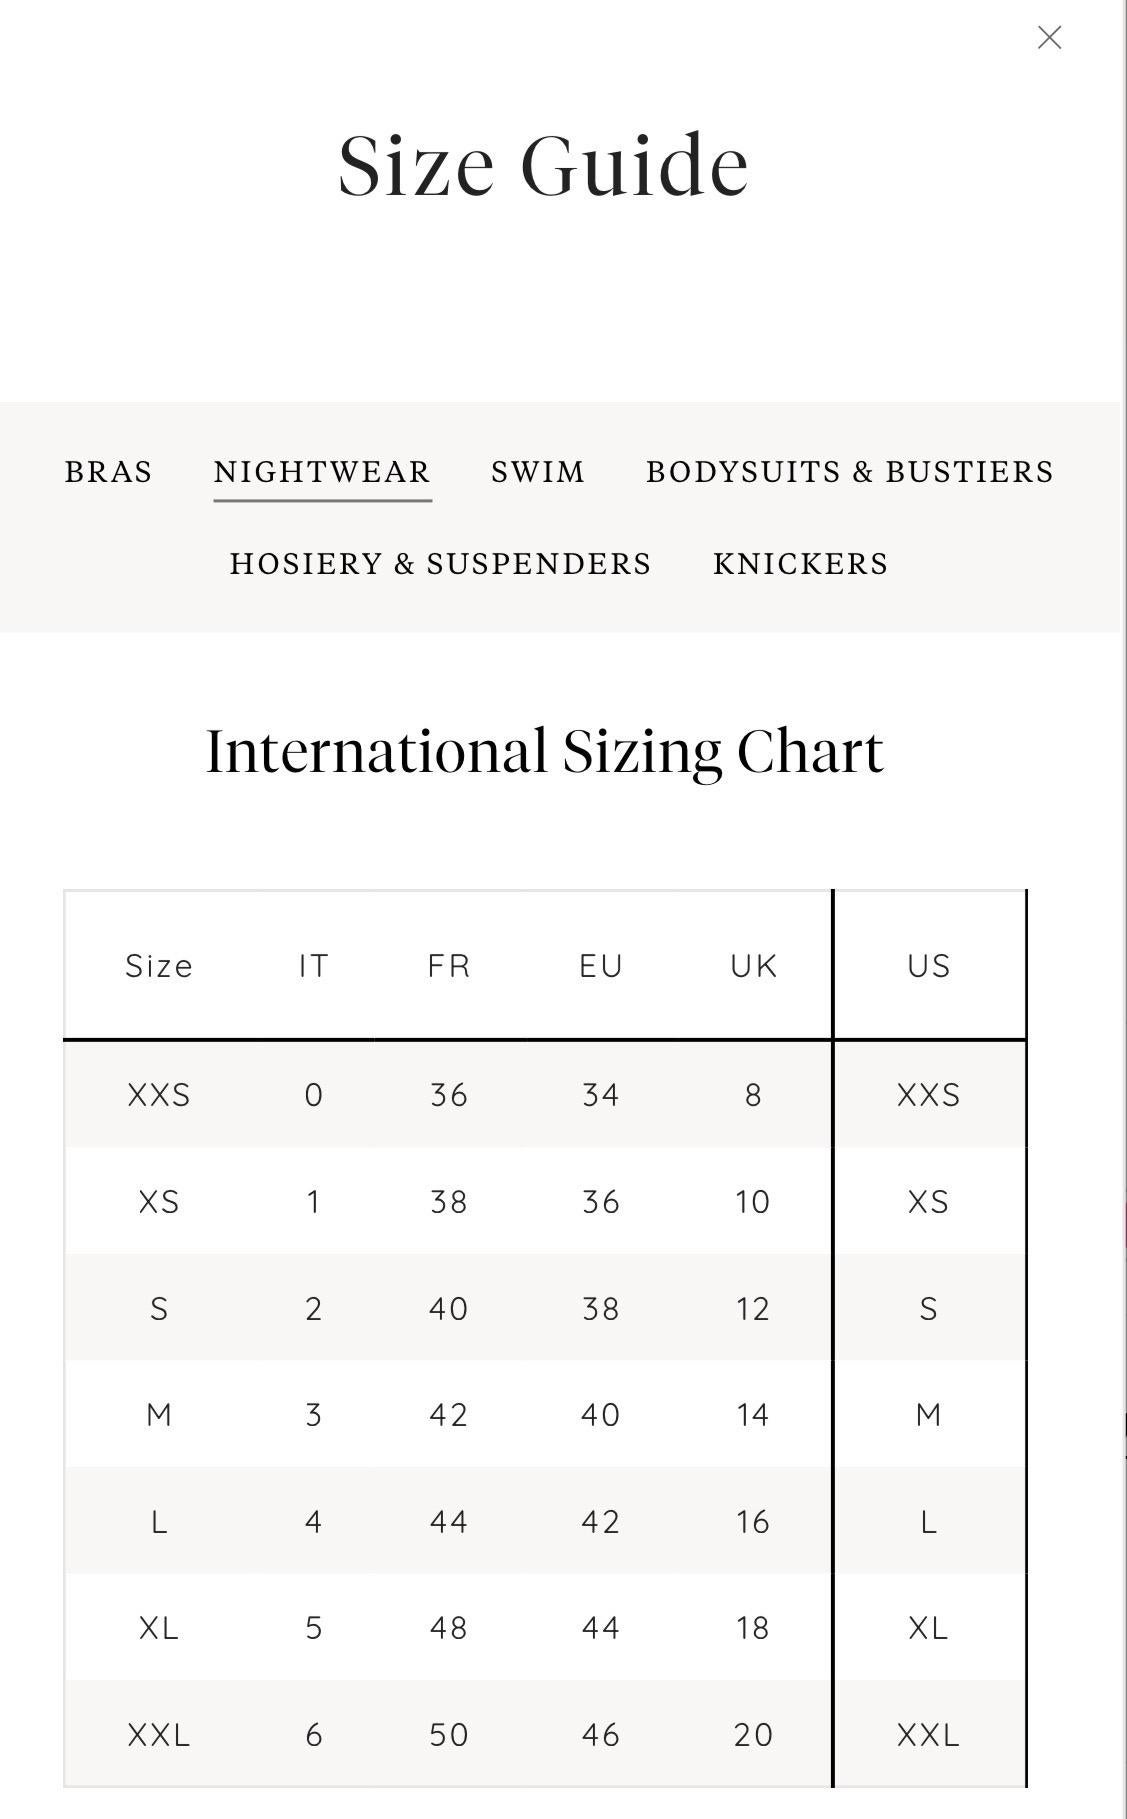Open the Swim size tab

(x=538, y=472)
